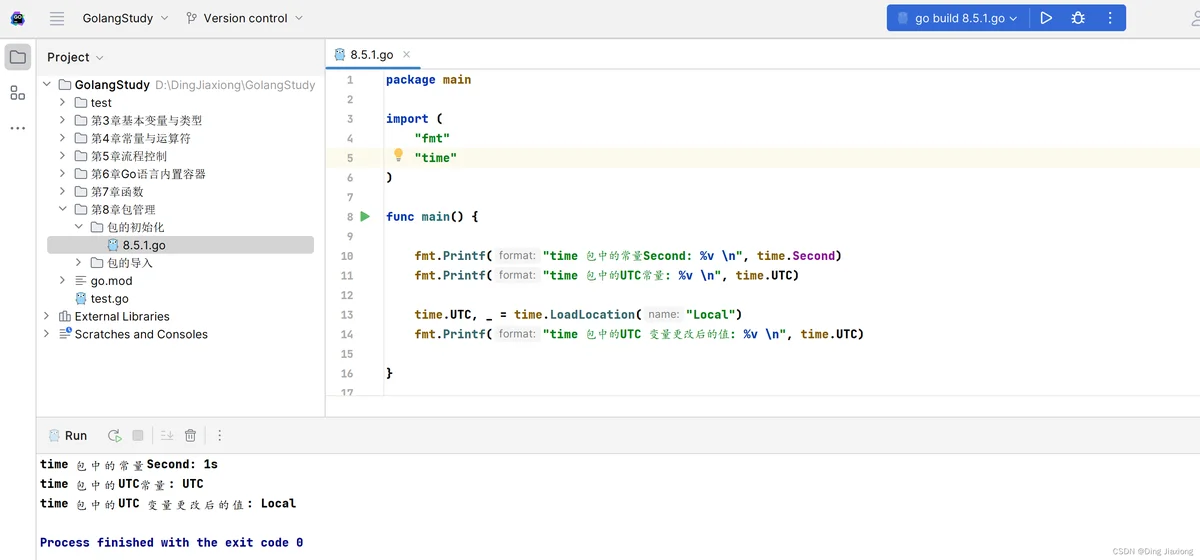Select go.mod in the project tree

pyautogui.click(x=111, y=281)
